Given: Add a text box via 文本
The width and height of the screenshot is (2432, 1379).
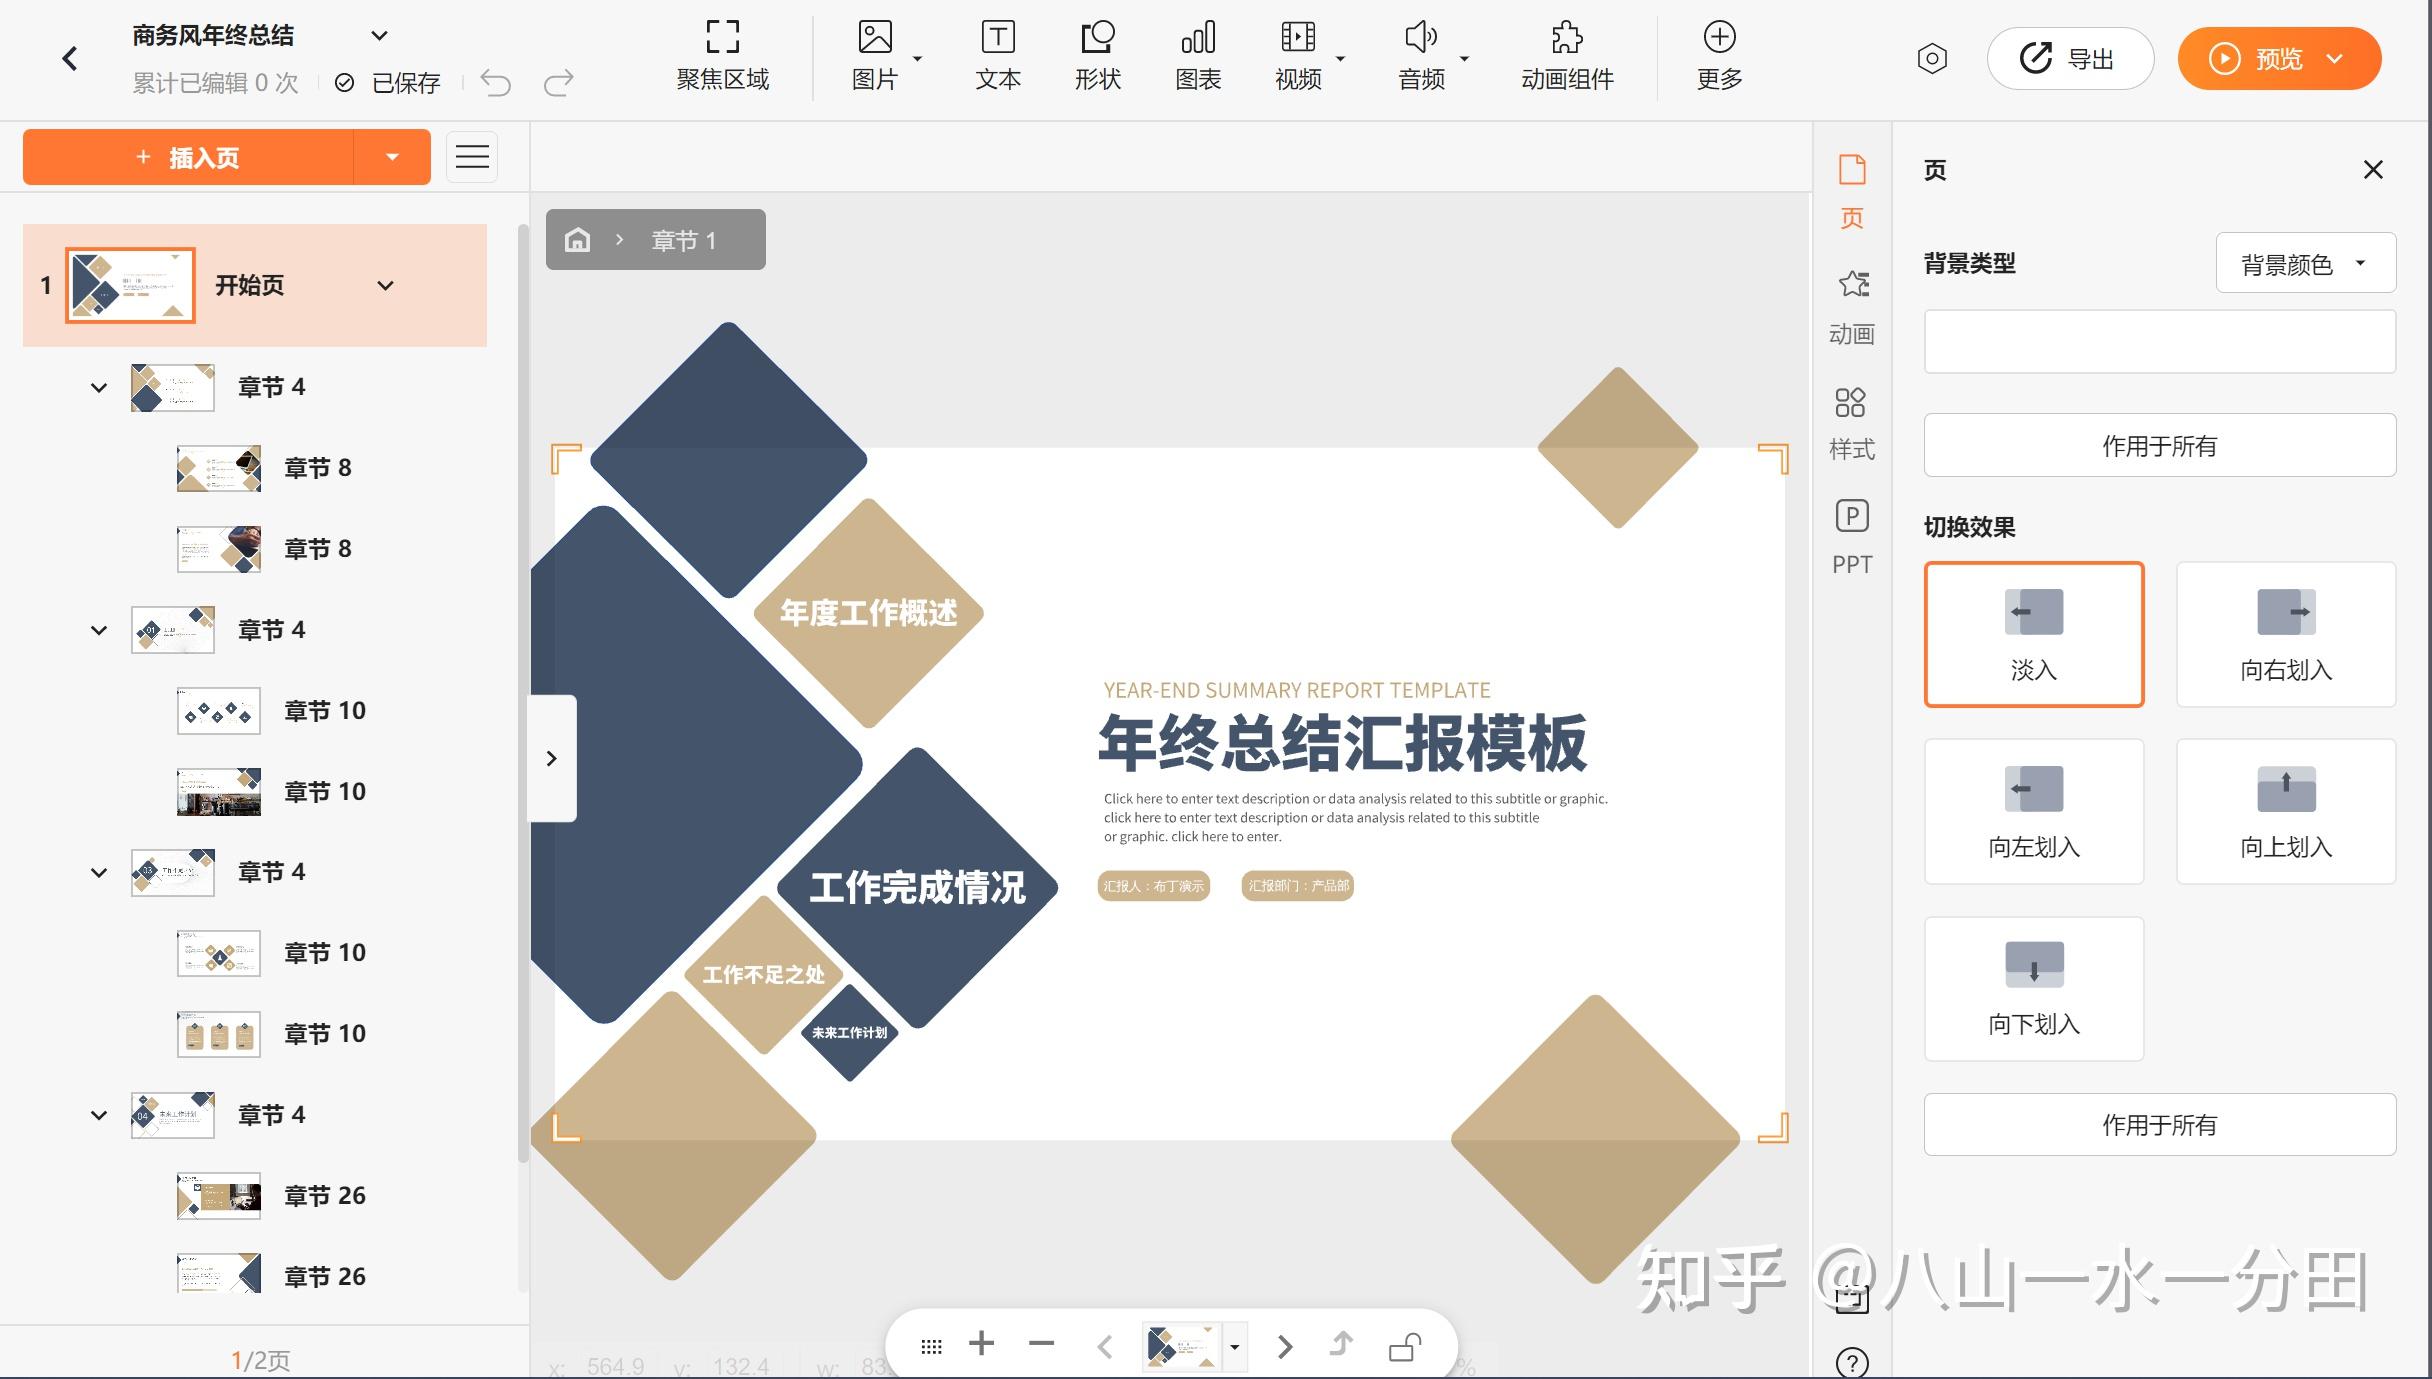Looking at the screenshot, I should tap(997, 56).
